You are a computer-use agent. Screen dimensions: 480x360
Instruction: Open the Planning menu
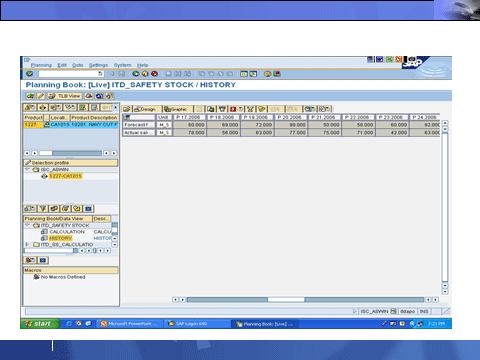(41, 65)
